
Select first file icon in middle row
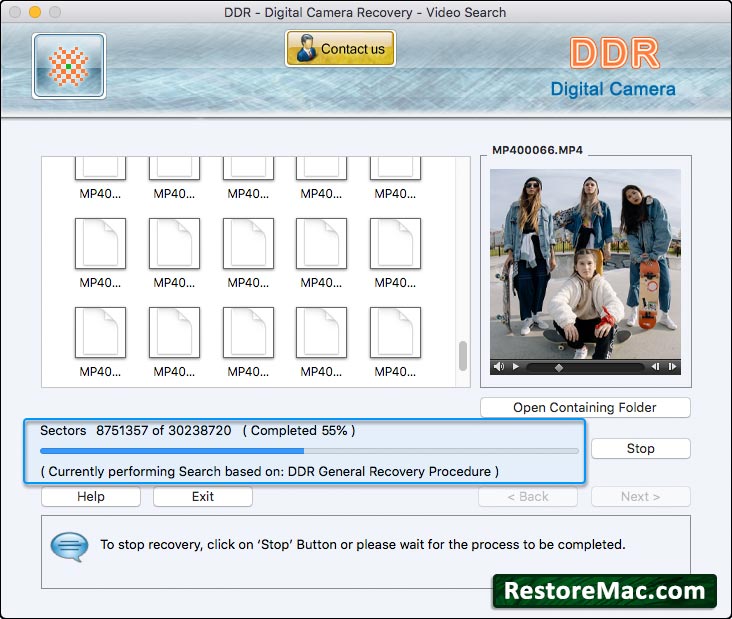pyautogui.click(x=100, y=244)
